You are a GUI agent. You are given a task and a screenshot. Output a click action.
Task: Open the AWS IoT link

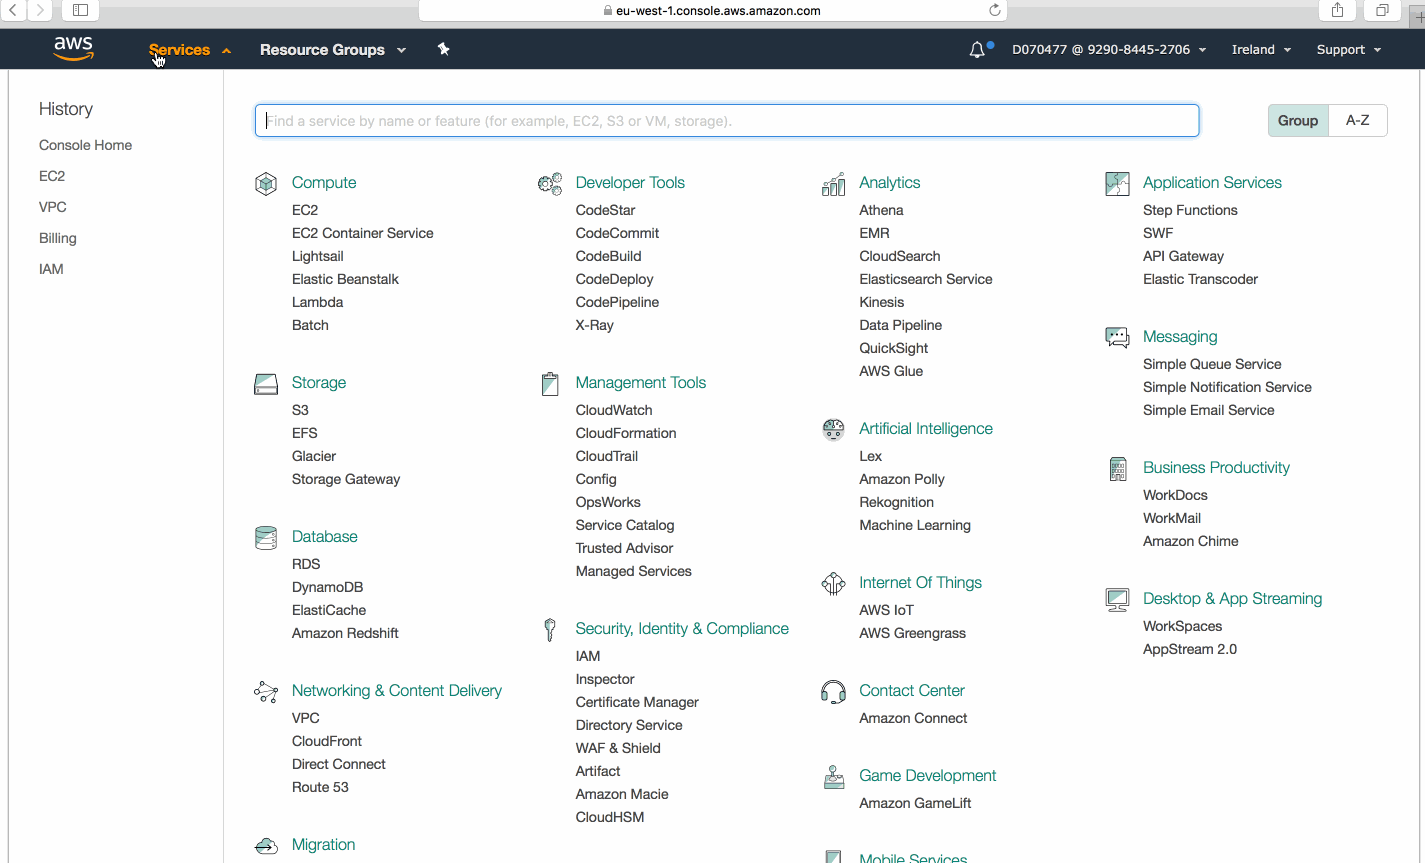tap(886, 610)
